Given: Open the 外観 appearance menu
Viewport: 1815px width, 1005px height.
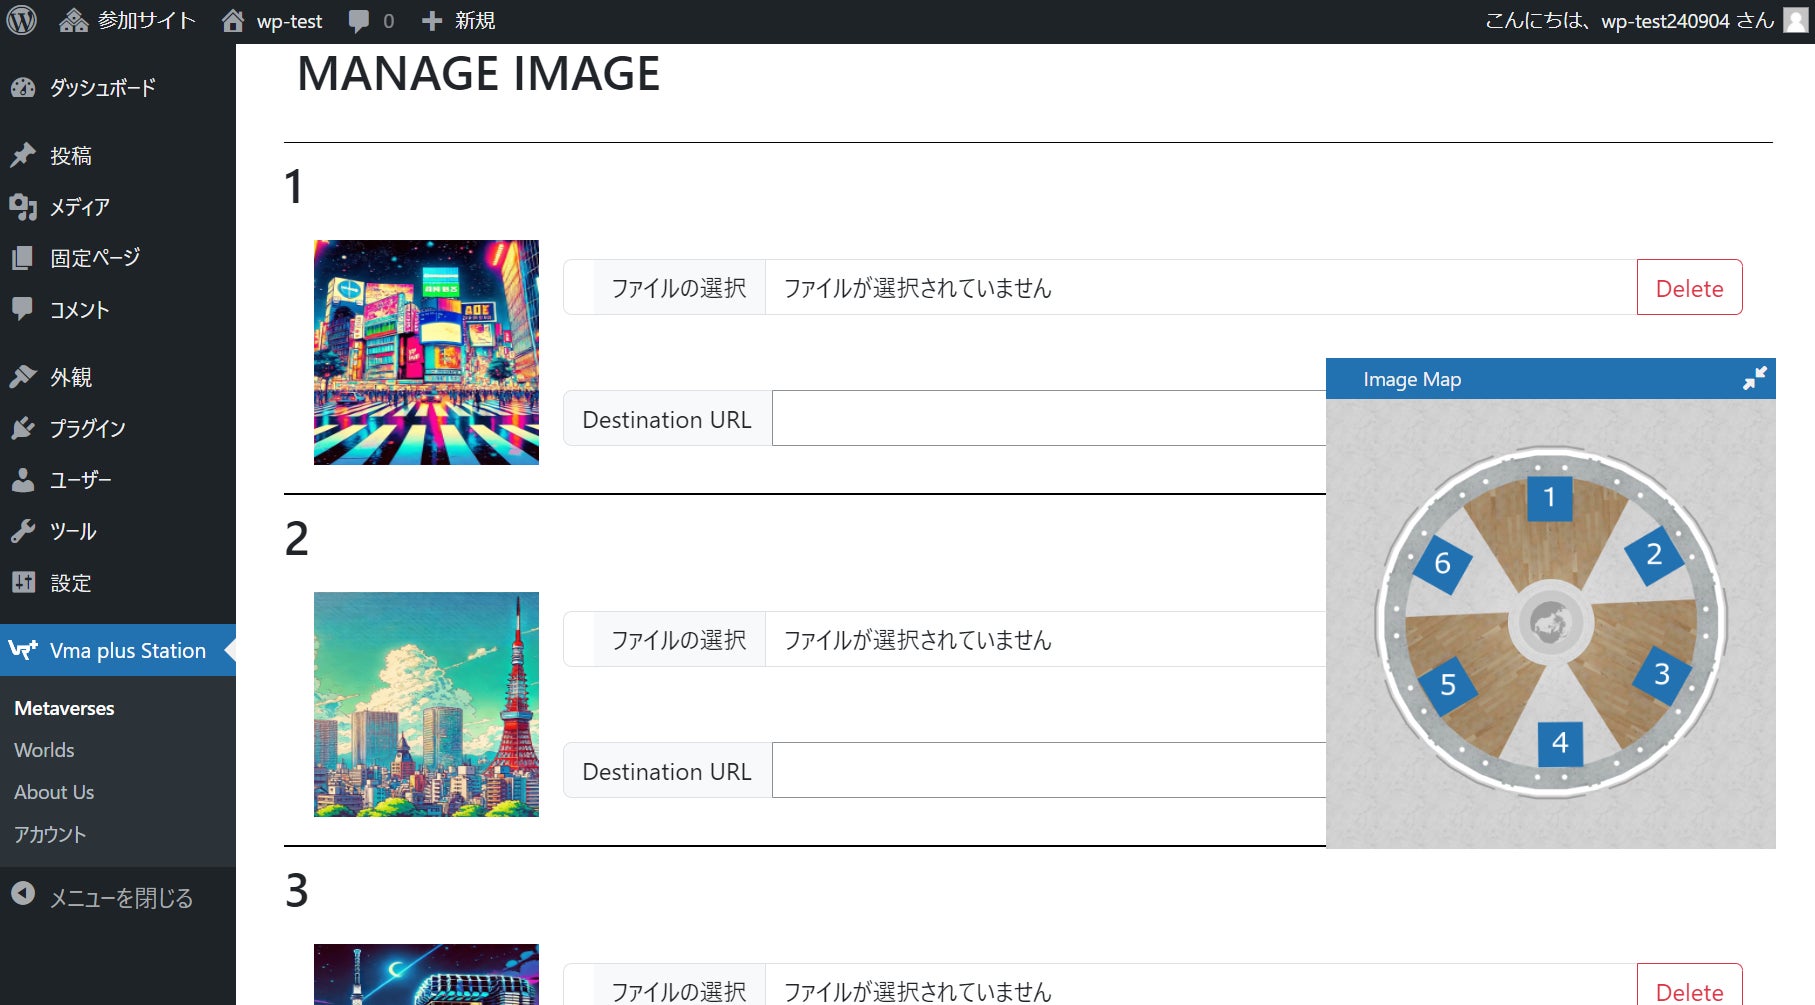Looking at the screenshot, I should 118,377.
